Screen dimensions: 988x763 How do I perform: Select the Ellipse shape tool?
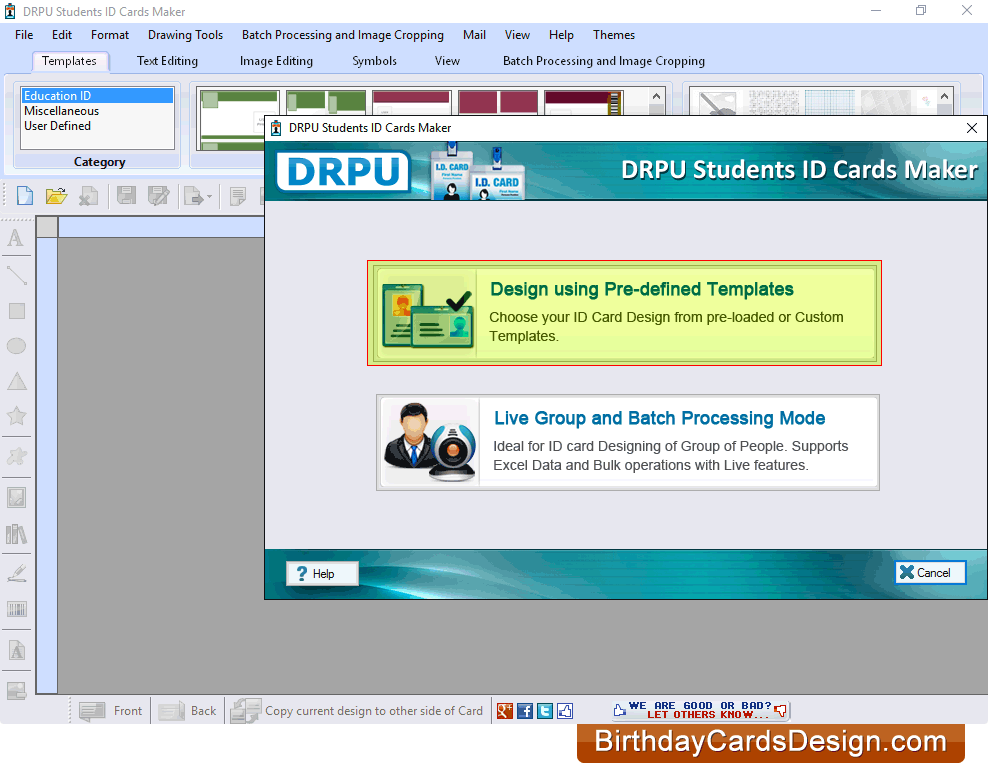point(15,346)
